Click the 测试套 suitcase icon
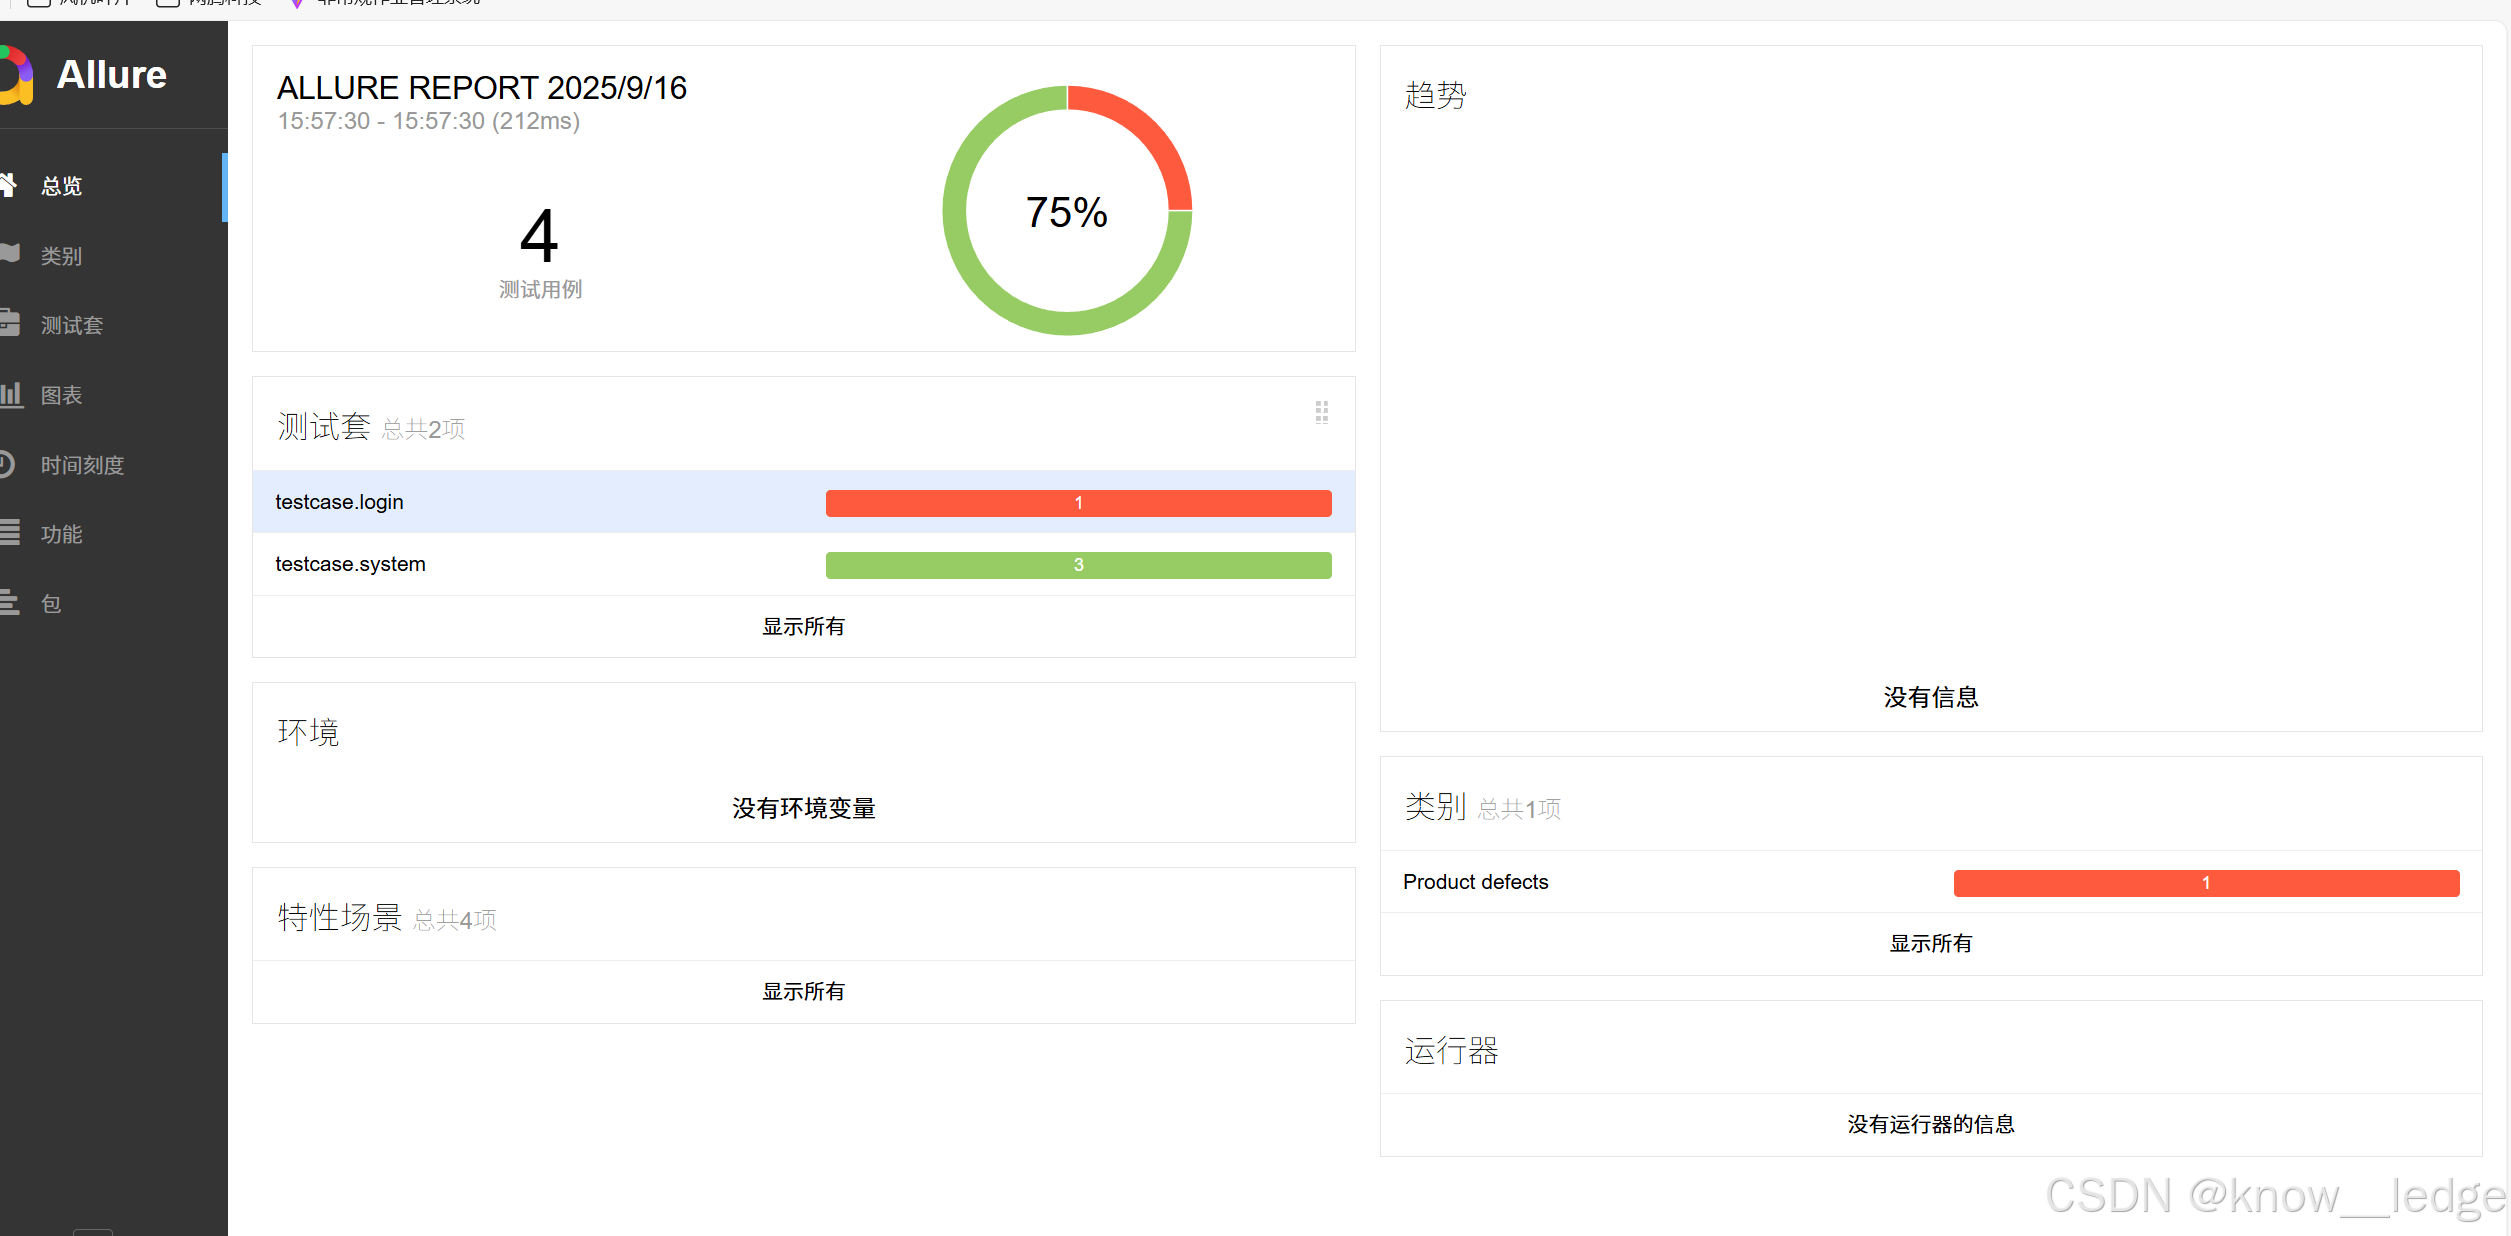 (11, 324)
